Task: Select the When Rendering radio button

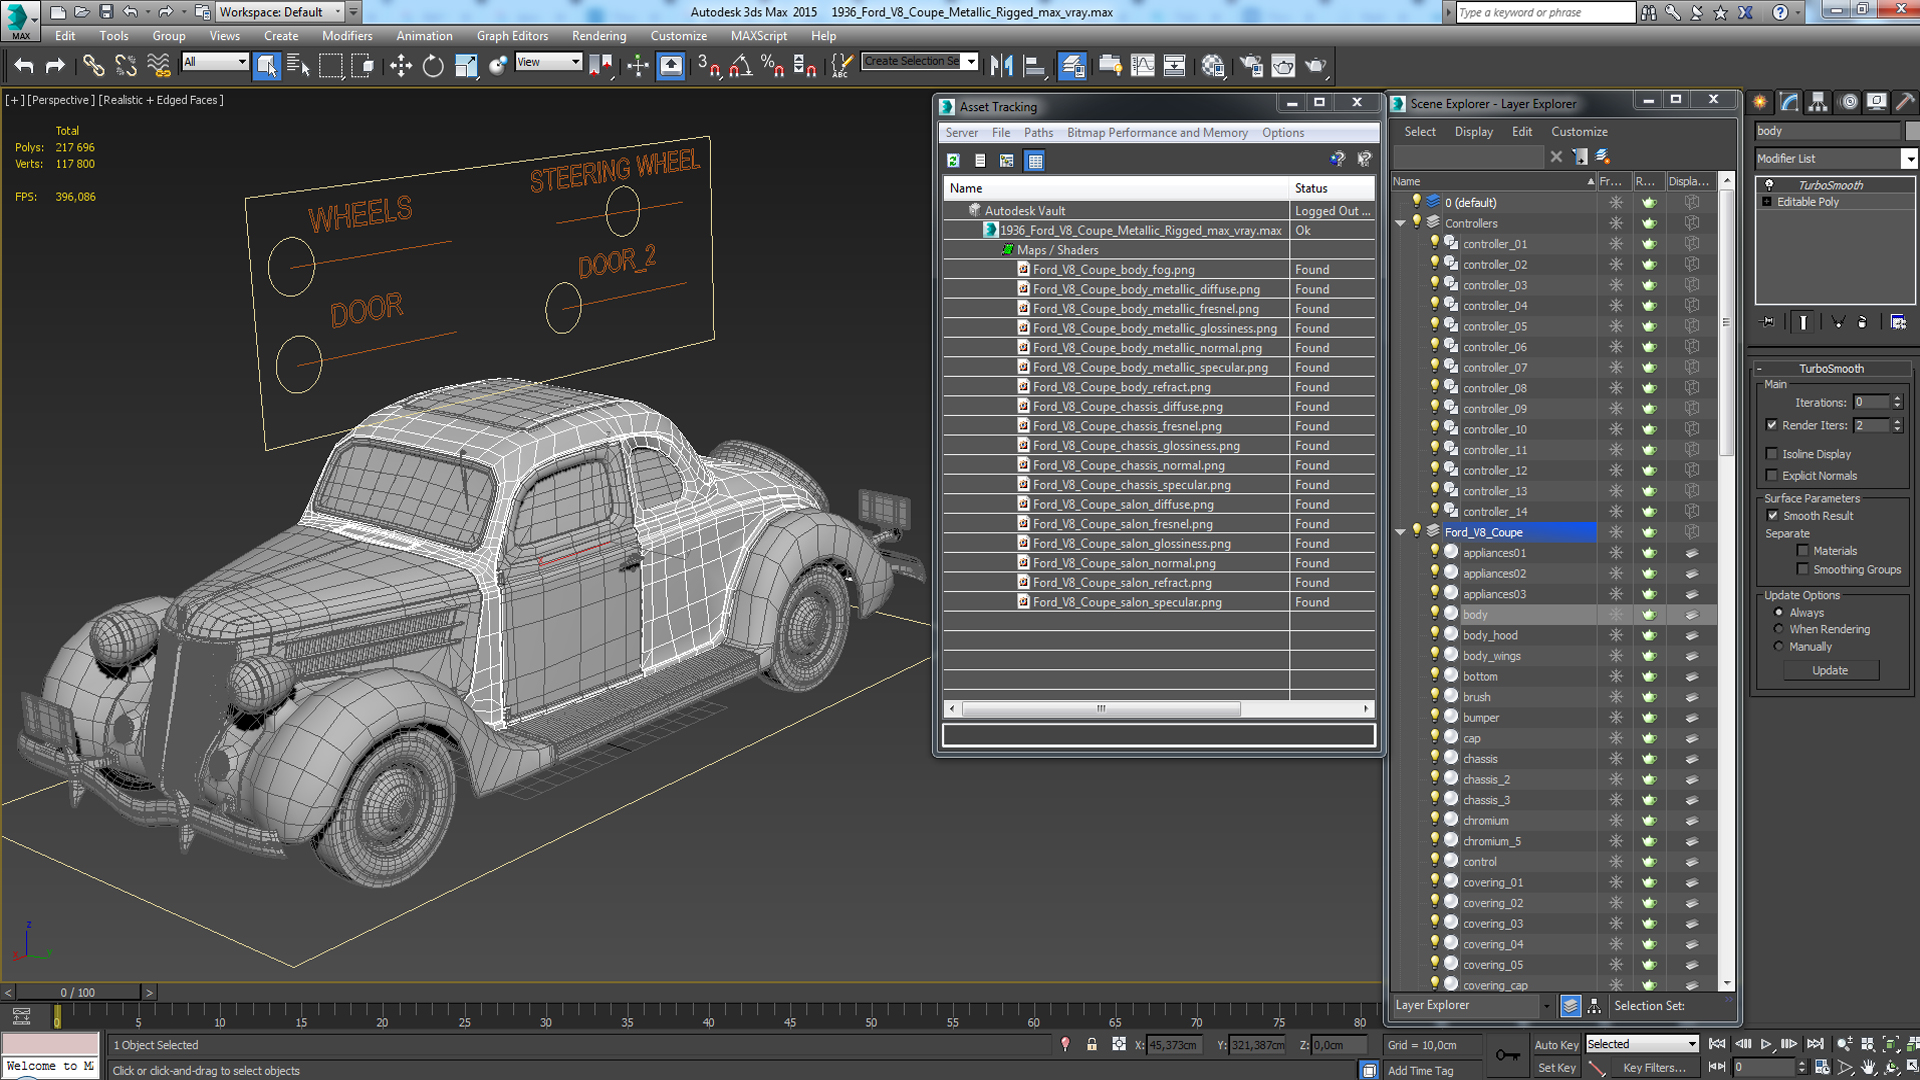Action: click(x=1779, y=629)
